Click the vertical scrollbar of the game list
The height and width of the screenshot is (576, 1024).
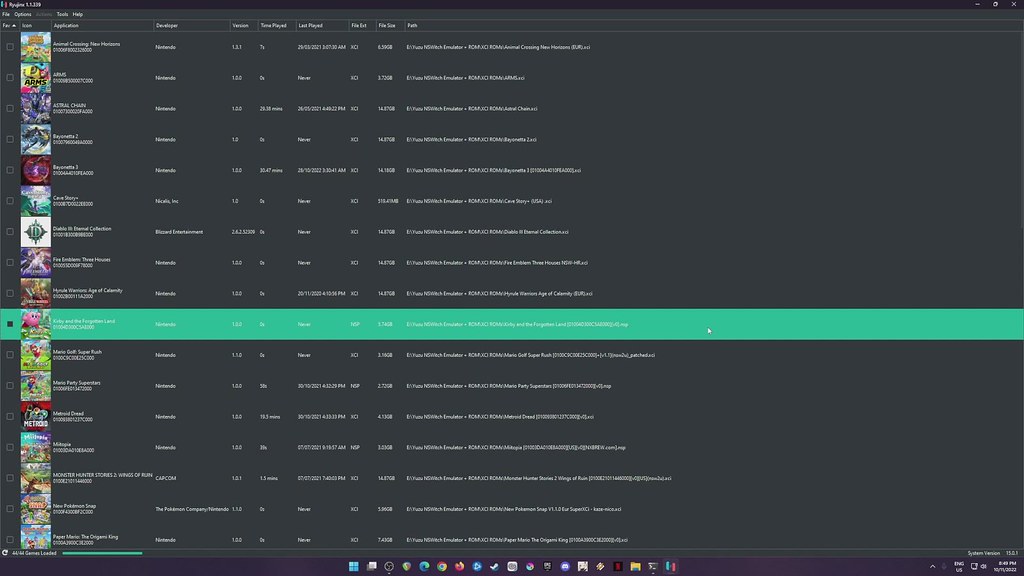[x=1021, y=131]
